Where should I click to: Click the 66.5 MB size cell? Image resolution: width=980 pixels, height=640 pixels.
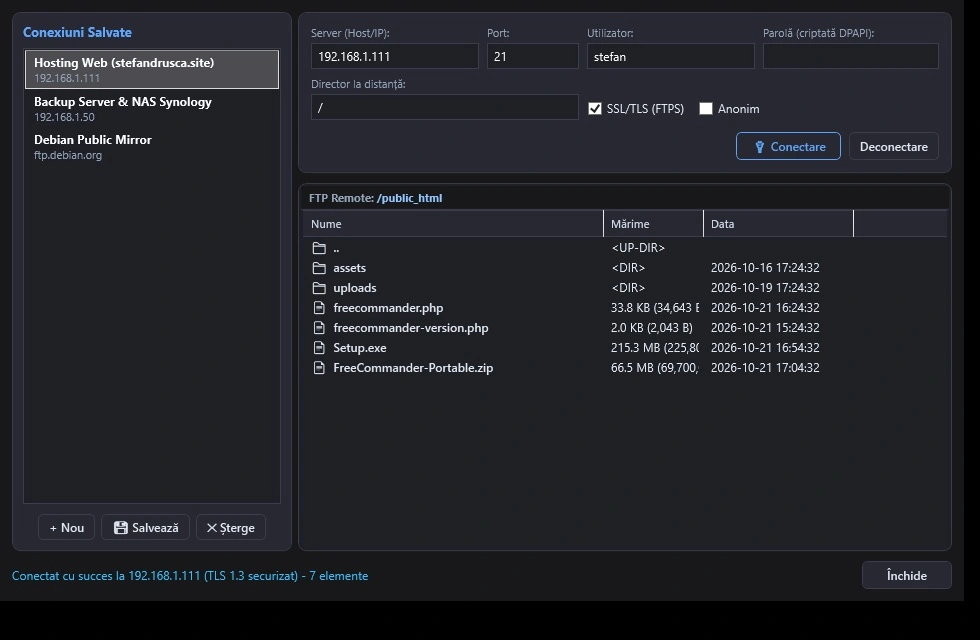(x=654, y=368)
